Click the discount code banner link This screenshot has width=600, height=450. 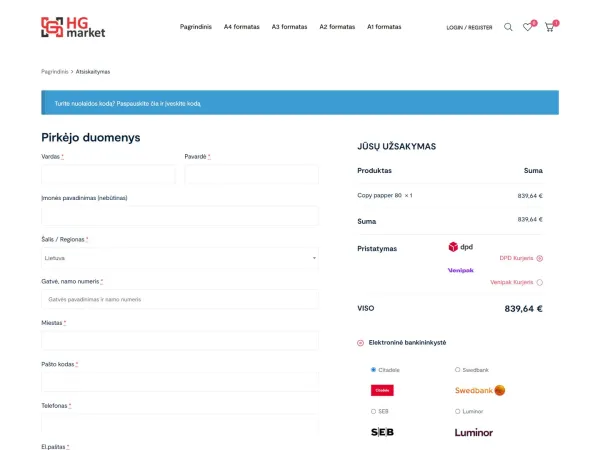pyautogui.click(x=127, y=103)
